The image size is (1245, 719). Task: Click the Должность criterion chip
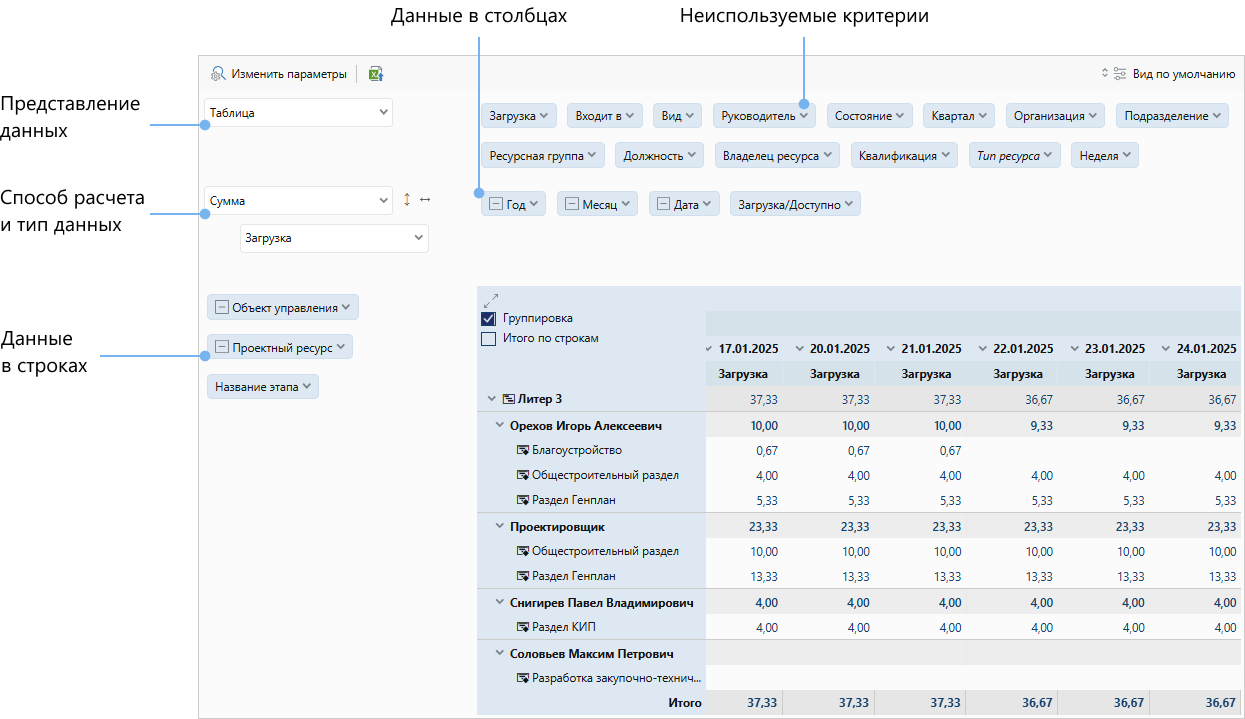click(x=659, y=155)
